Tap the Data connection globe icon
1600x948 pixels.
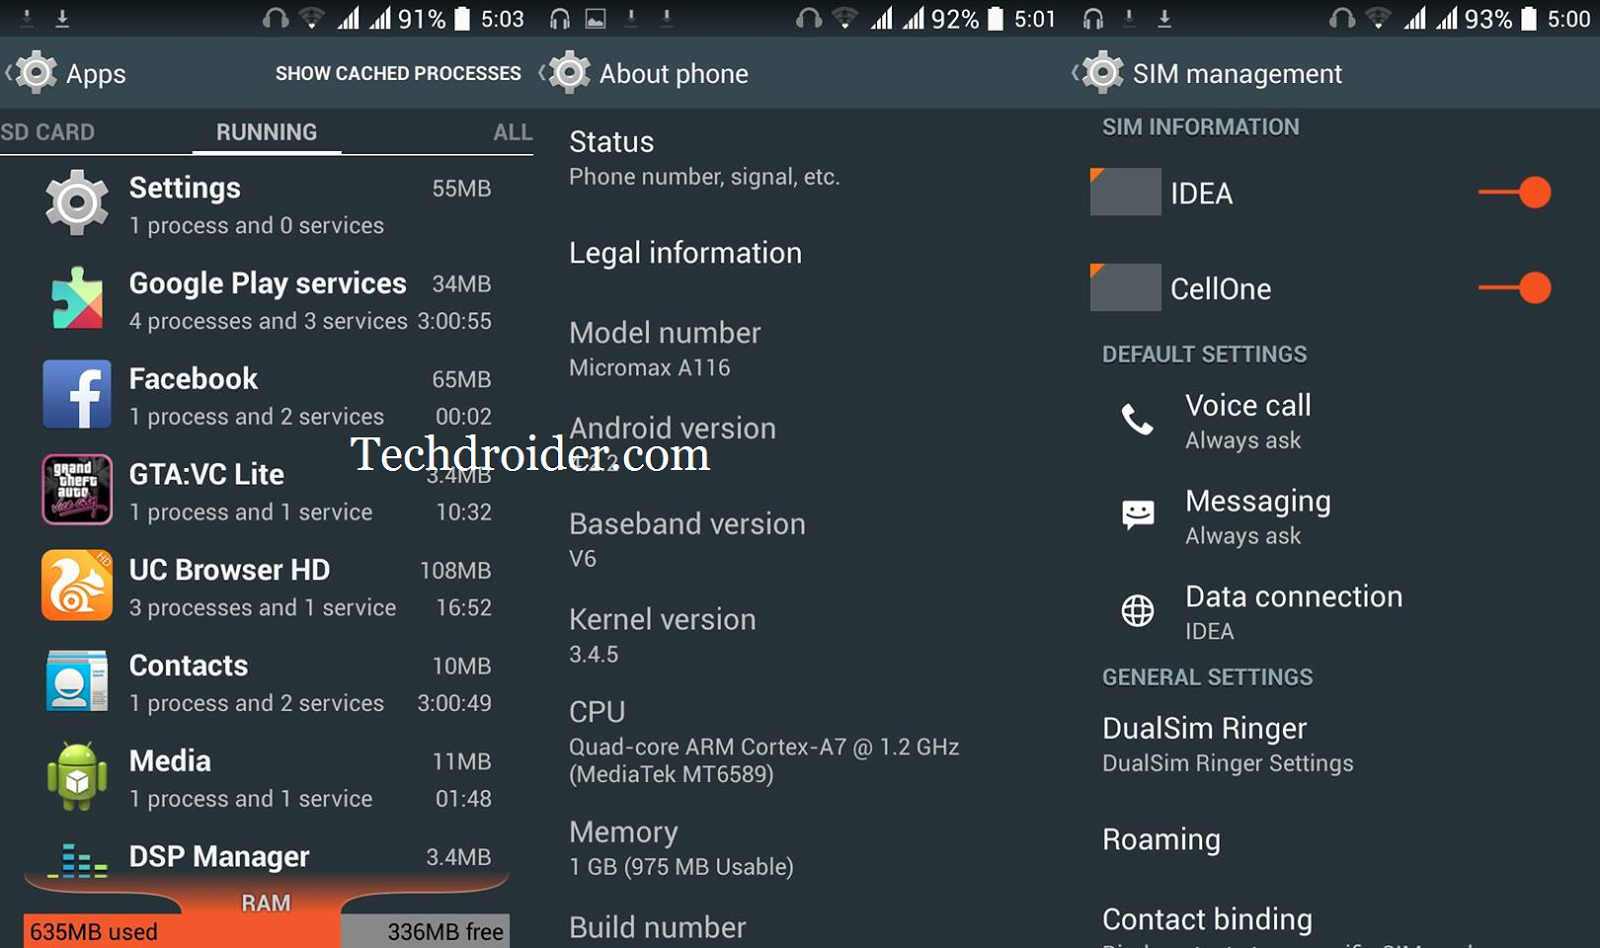(x=1138, y=610)
